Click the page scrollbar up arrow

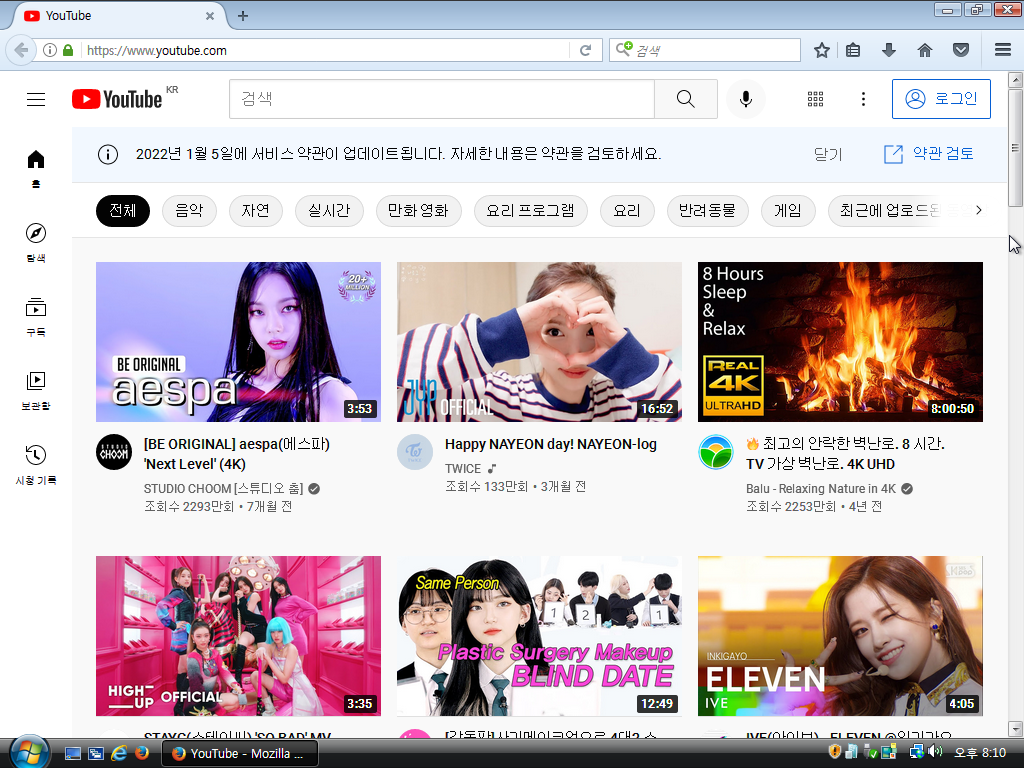(1016, 80)
